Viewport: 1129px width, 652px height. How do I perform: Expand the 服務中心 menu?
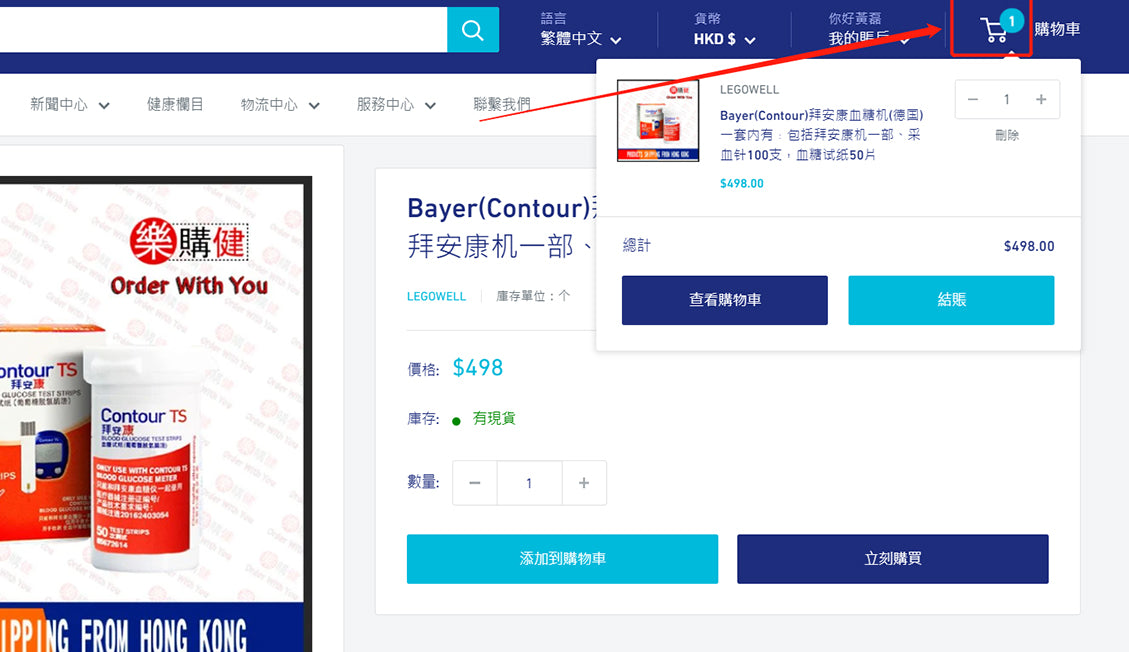click(396, 104)
